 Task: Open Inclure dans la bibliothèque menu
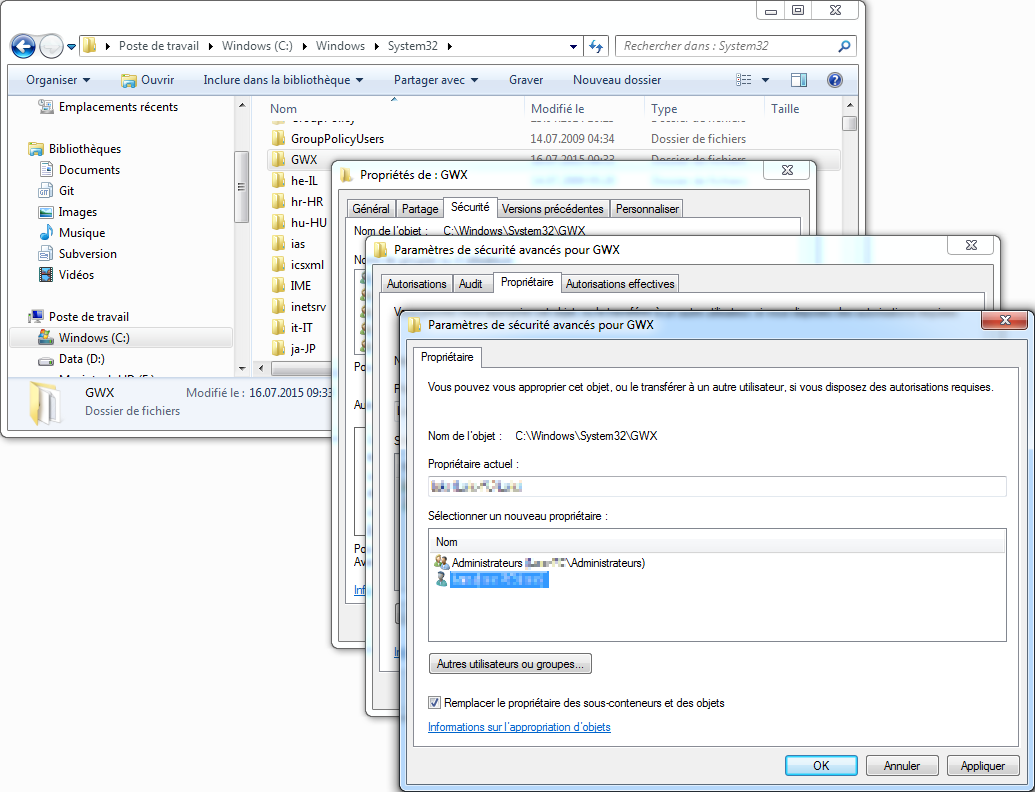(283, 80)
